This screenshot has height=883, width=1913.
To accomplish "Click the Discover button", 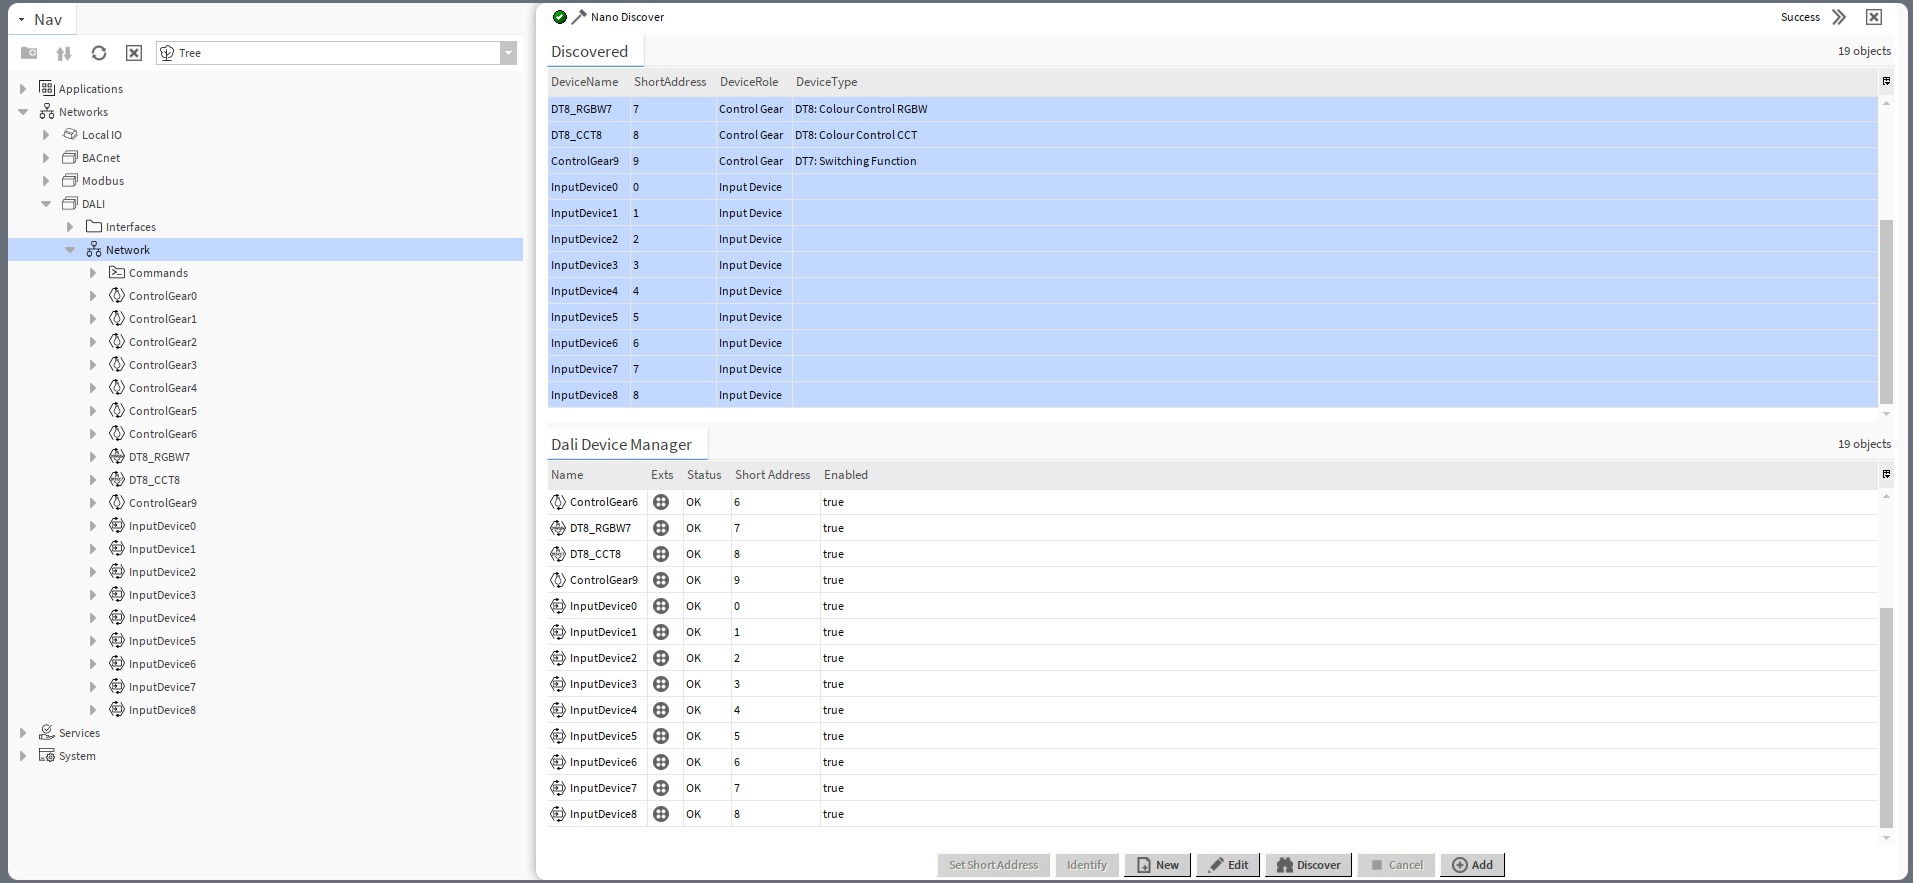I will coord(1308,865).
